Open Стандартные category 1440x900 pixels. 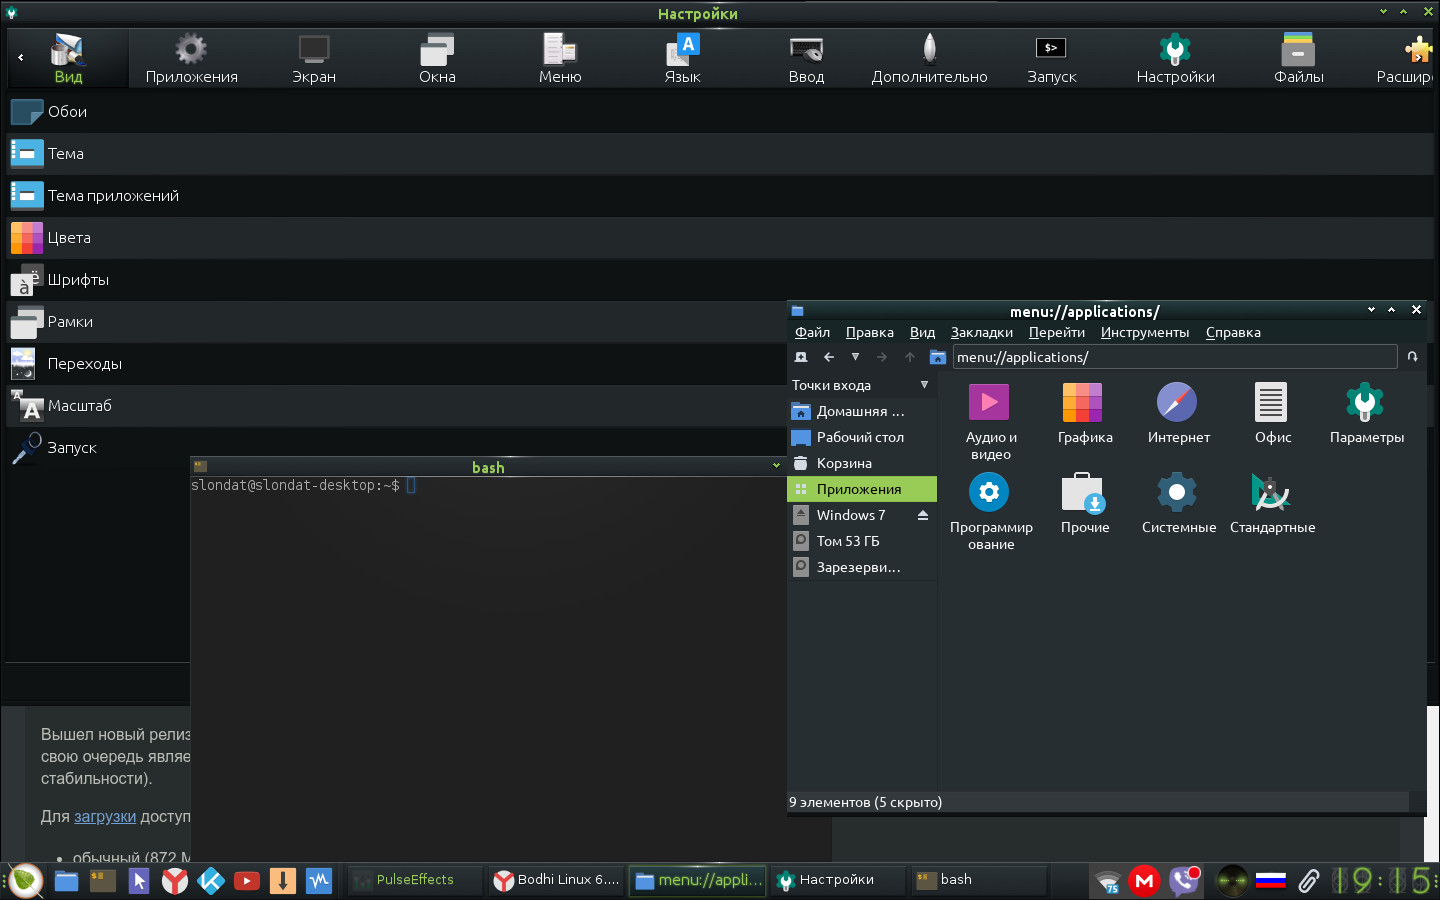tap(1272, 504)
